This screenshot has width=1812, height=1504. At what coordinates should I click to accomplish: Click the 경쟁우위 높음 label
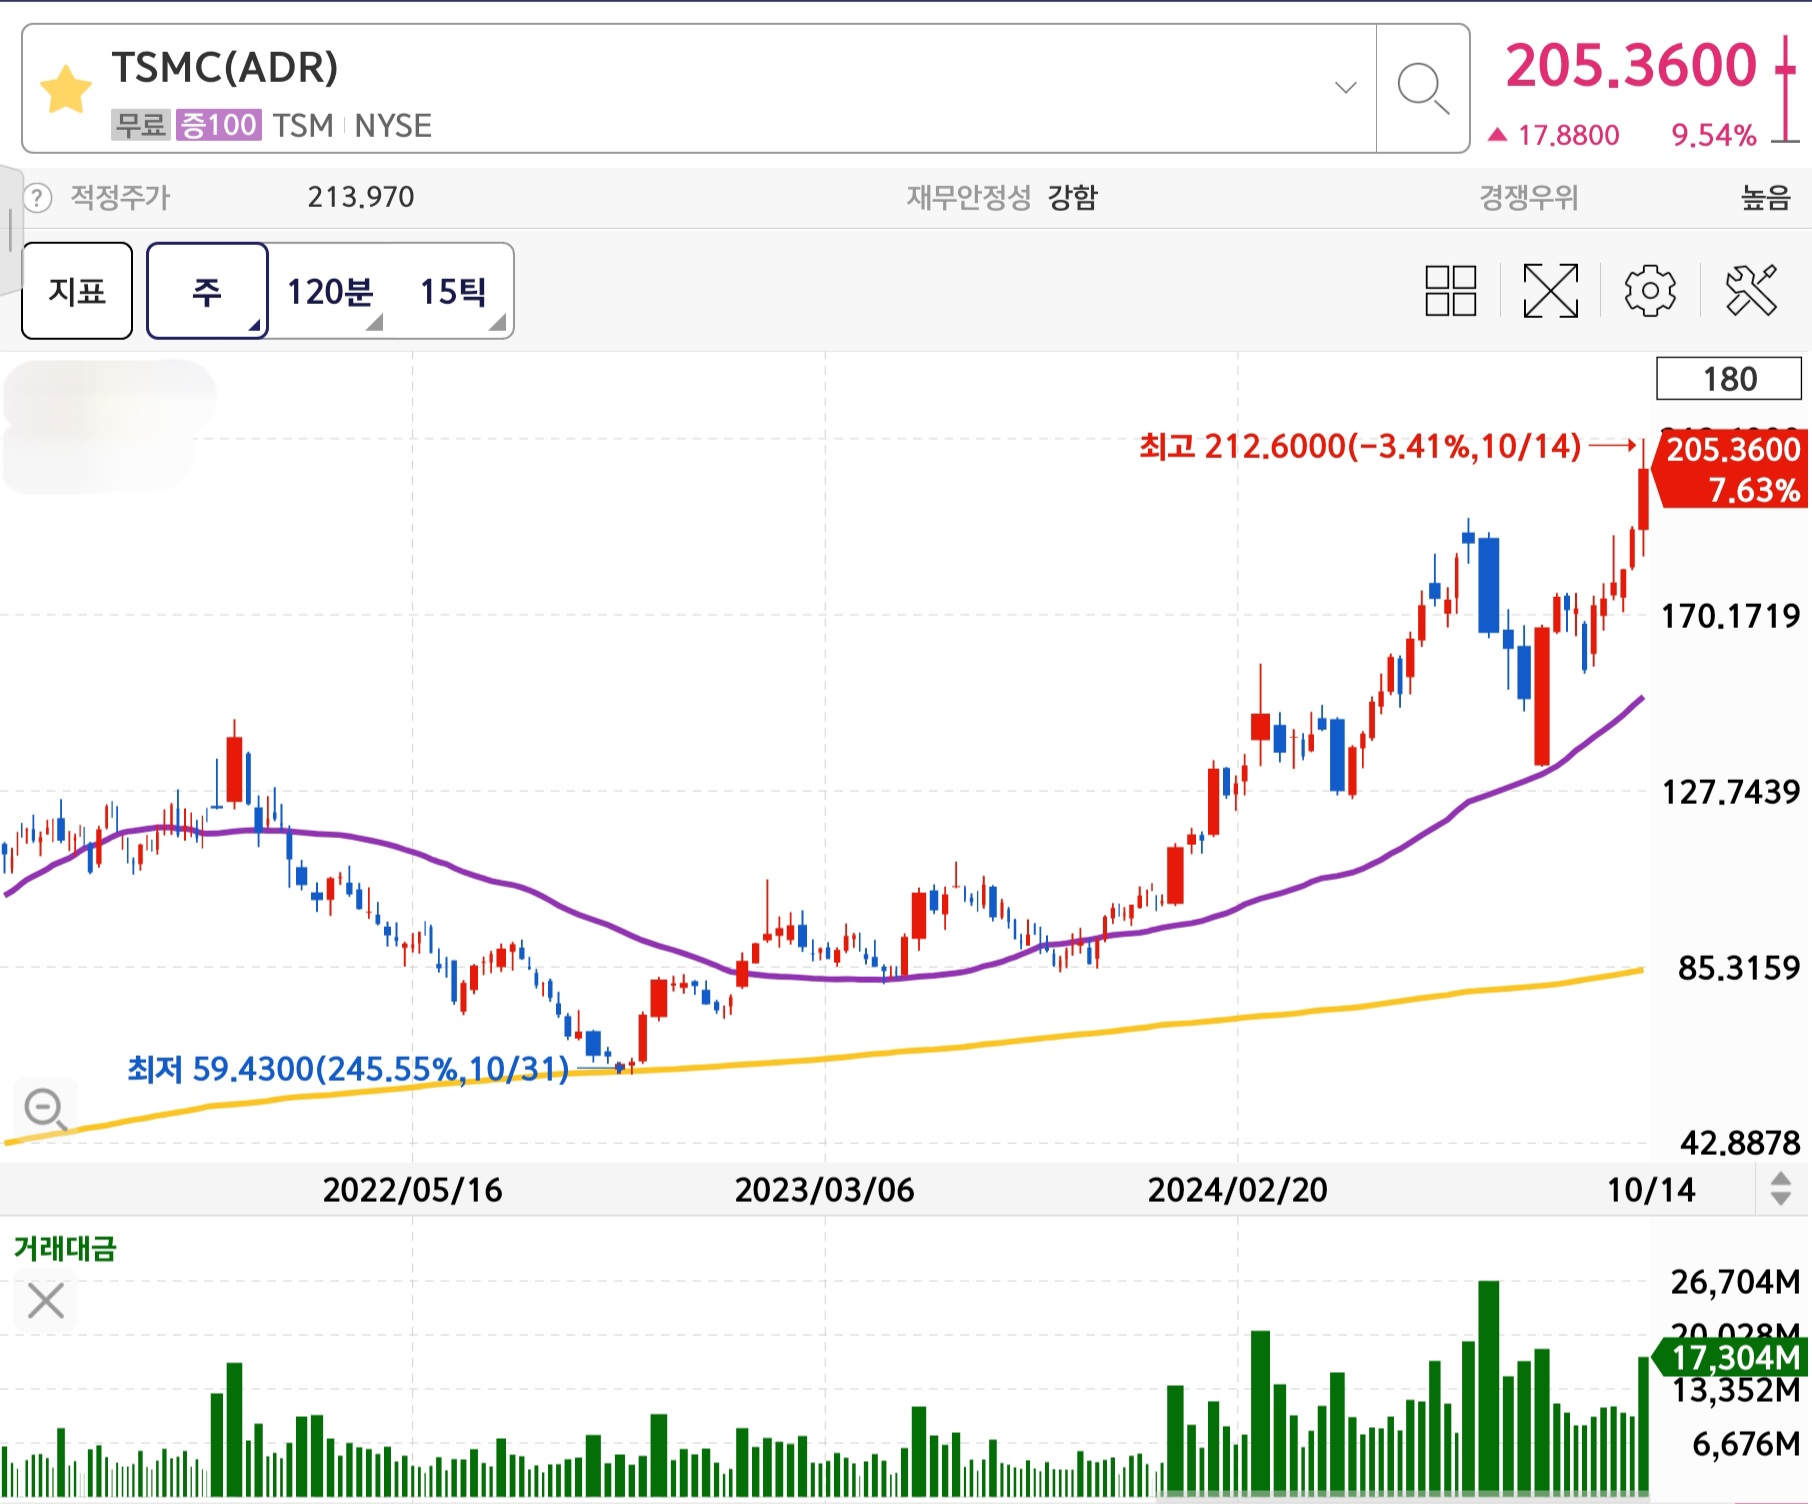tap(1634, 197)
